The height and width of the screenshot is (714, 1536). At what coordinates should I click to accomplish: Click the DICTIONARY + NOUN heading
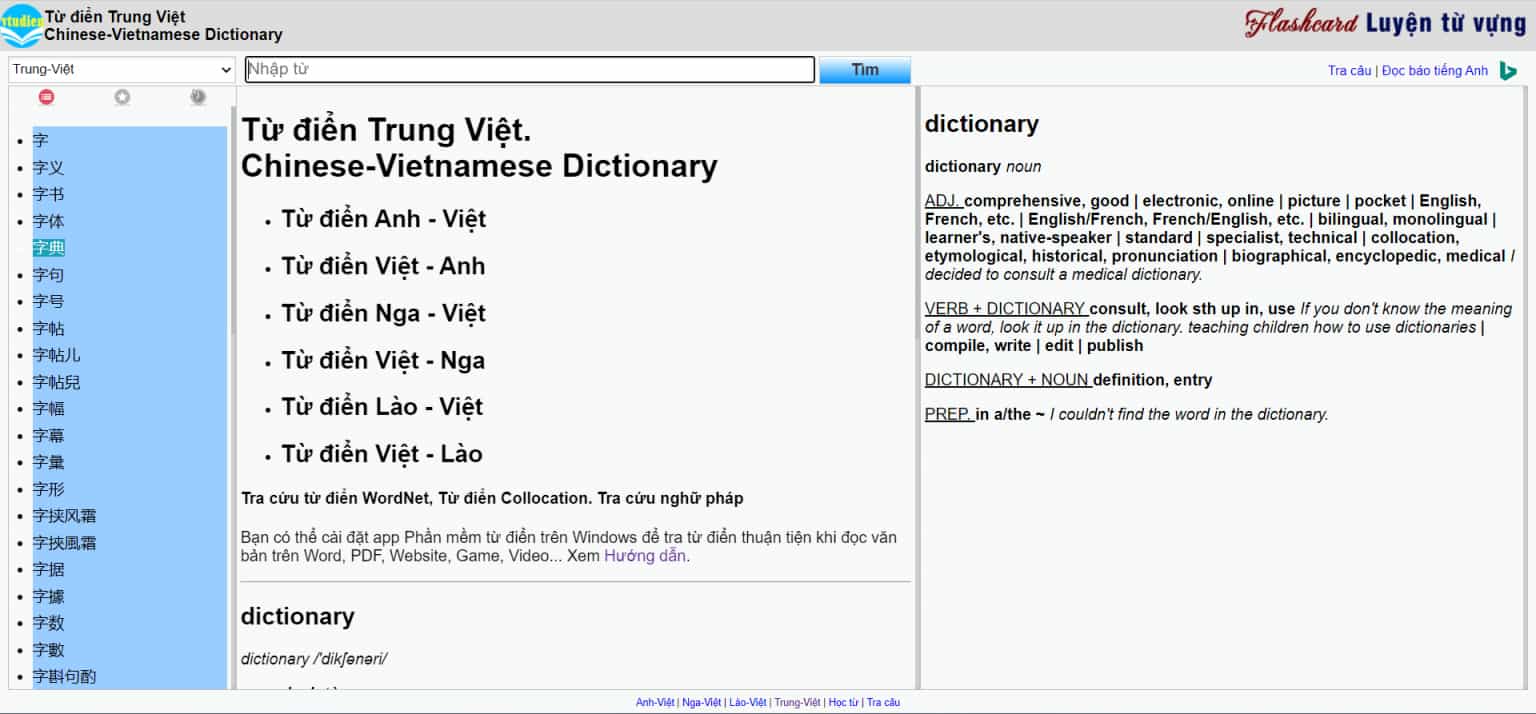(1008, 380)
